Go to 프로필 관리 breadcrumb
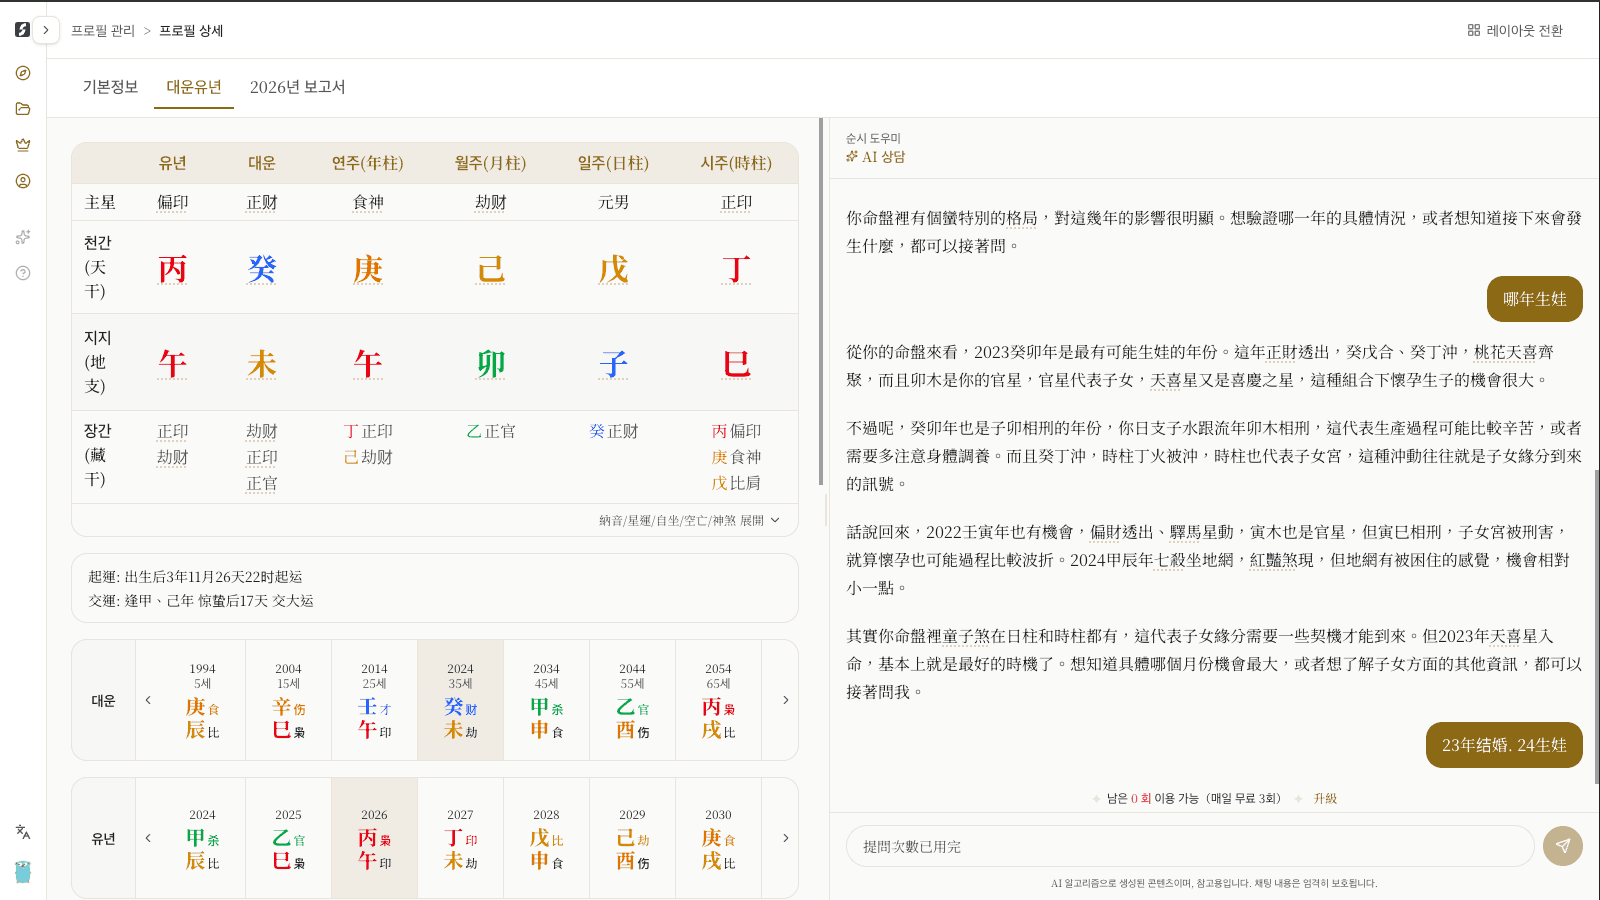Screen dimensions: 1600x900 click(x=103, y=31)
